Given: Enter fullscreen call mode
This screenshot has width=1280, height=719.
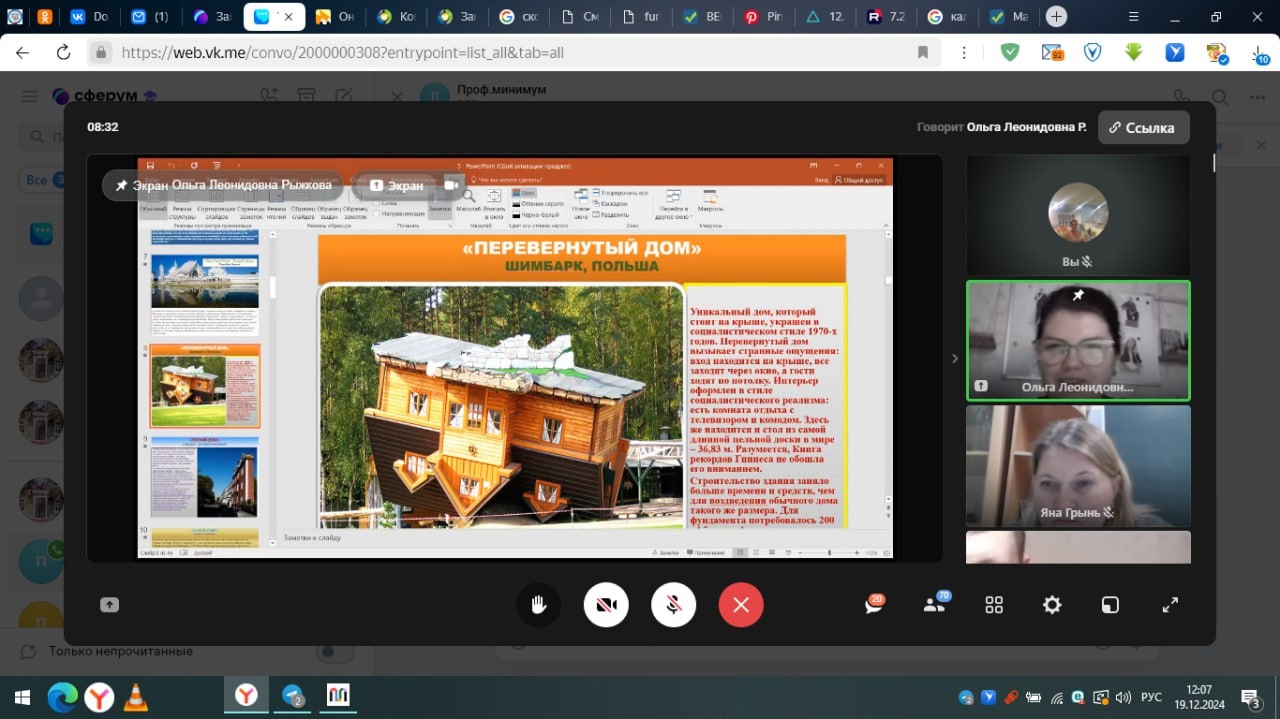Looking at the screenshot, I should coord(1170,605).
